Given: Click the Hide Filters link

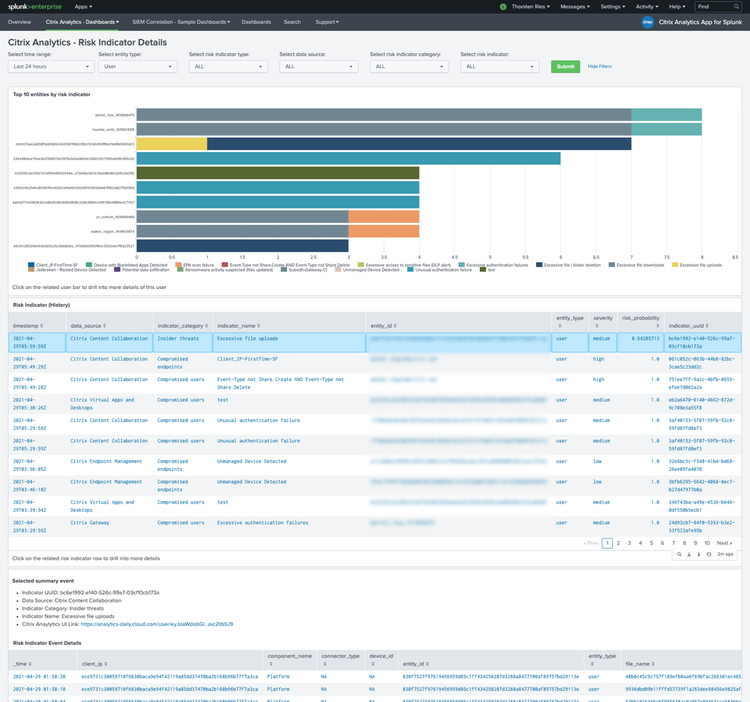Looking at the screenshot, I should [599, 66].
